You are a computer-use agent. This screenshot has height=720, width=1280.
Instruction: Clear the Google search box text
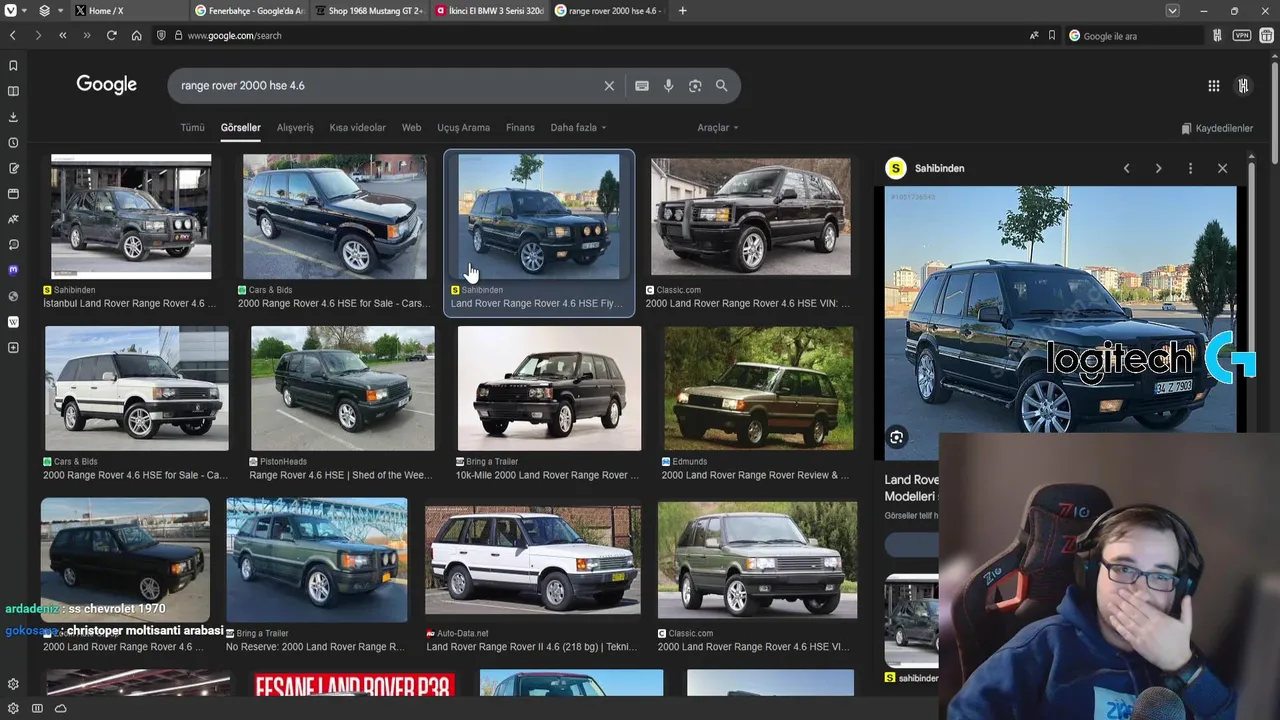(x=609, y=86)
